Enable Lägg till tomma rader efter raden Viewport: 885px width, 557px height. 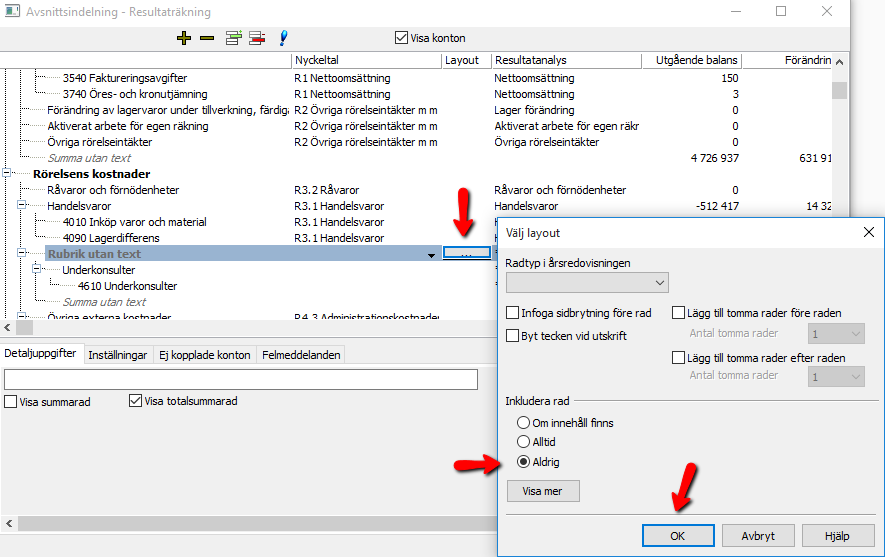[x=678, y=358]
